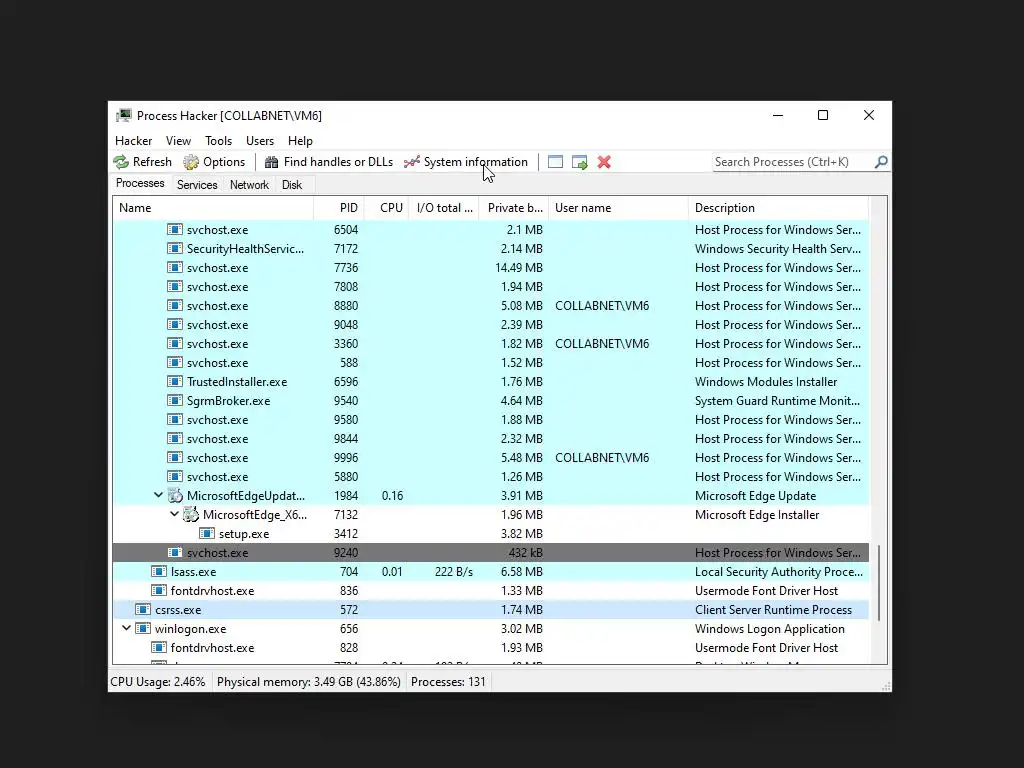Select the first fontdrvhost.exe PID 836 row

(x=490, y=590)
